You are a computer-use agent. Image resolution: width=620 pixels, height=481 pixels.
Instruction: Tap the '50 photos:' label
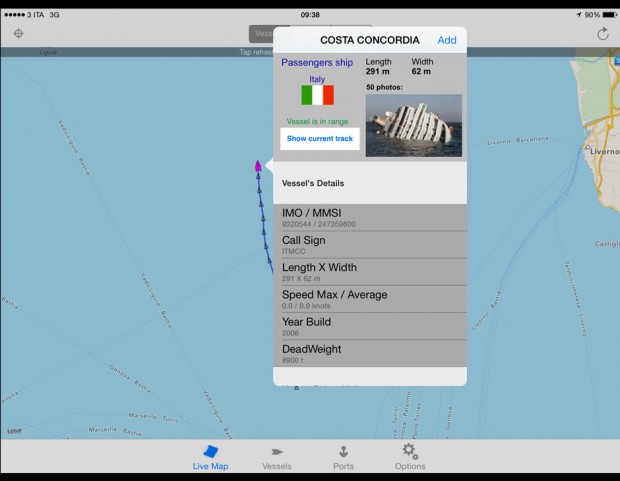click(384, 87)
